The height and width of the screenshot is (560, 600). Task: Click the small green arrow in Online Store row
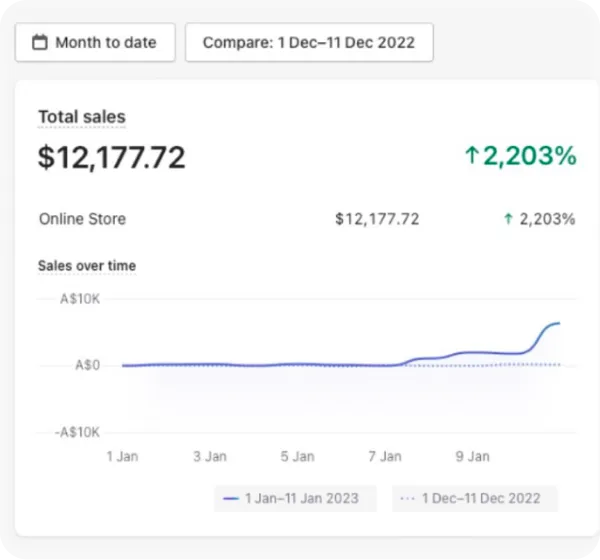point(508,219)
